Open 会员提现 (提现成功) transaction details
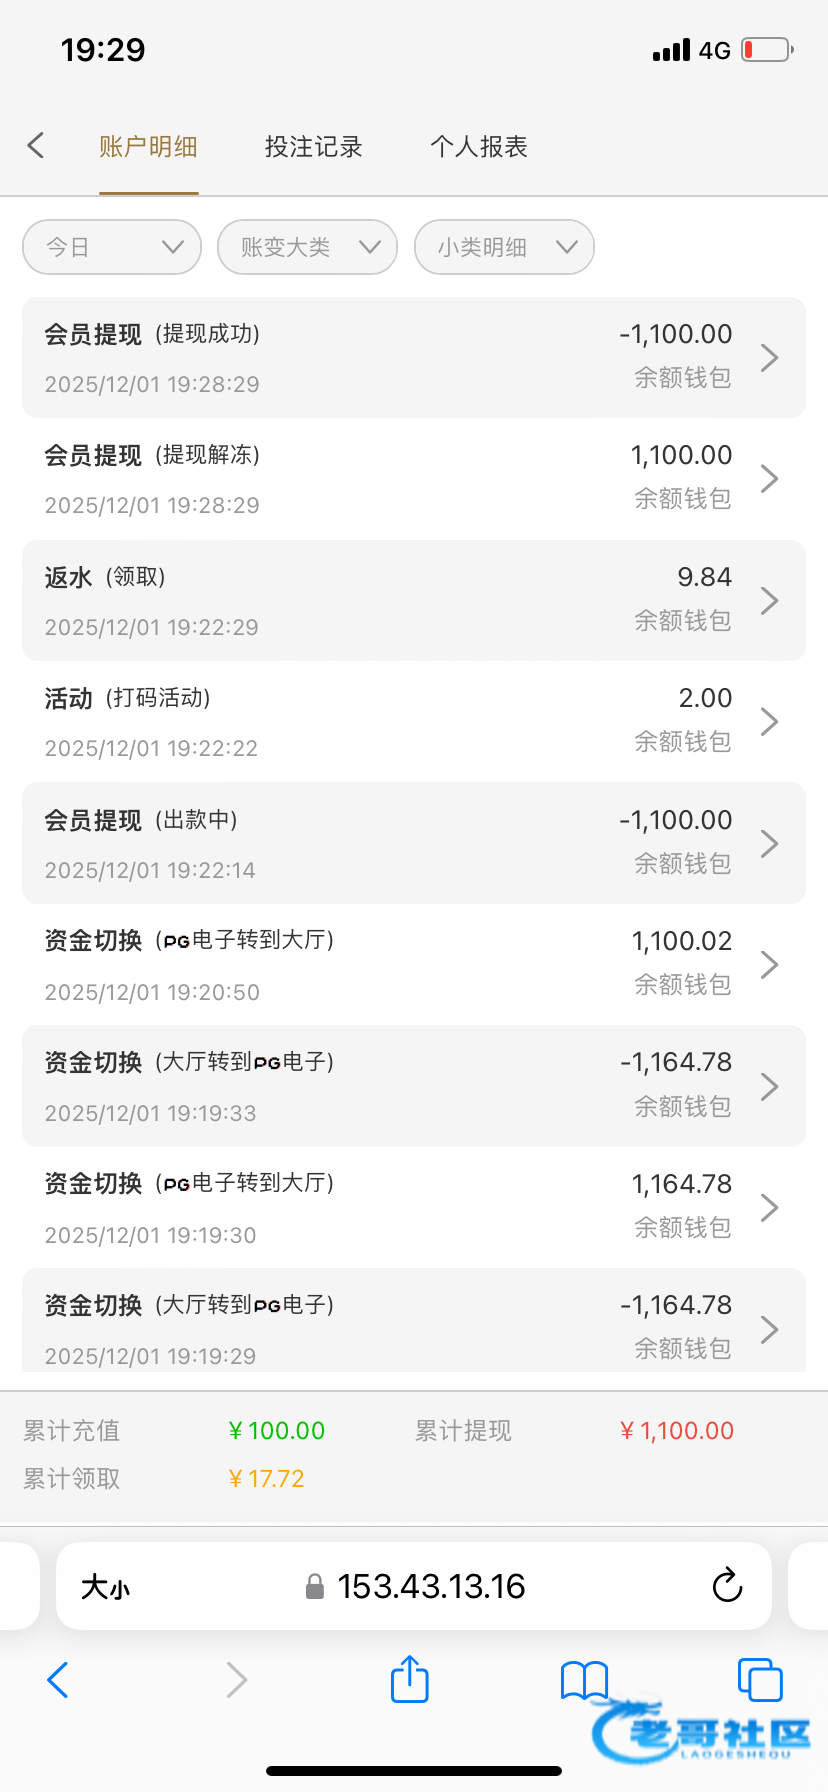The height and width of the screenshot is (1792, 828). coord(414,357)
